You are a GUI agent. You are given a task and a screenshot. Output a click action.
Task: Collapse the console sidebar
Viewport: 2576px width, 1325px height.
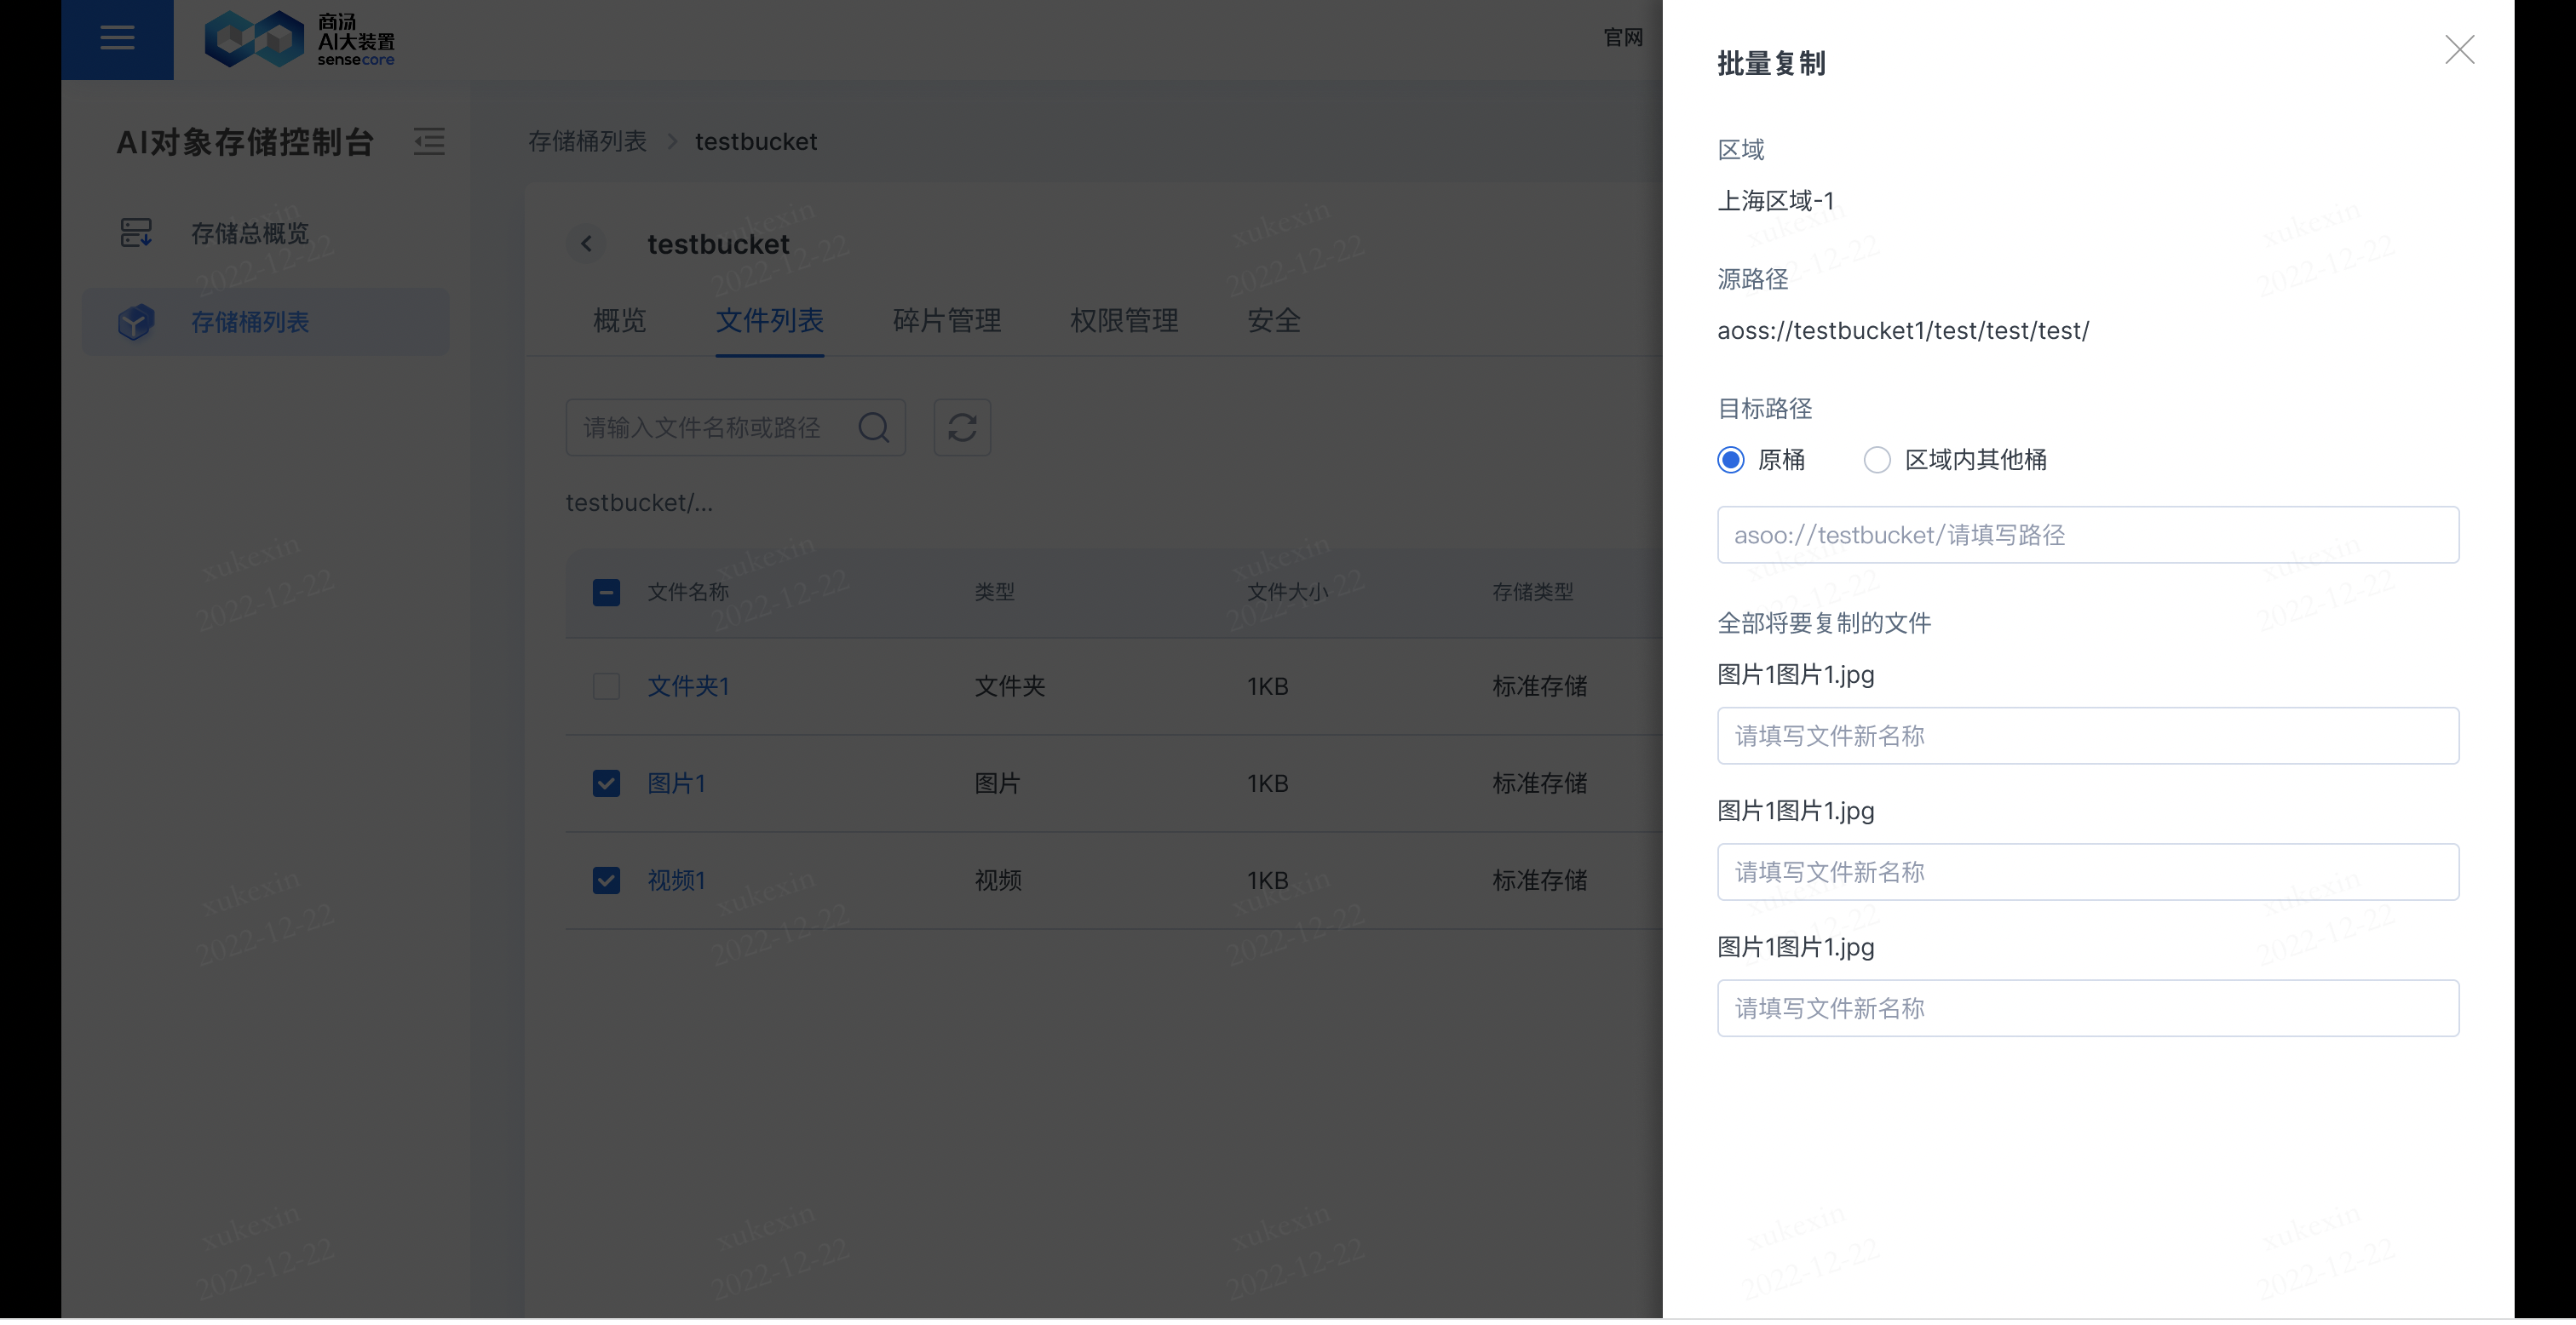[428, 142]
